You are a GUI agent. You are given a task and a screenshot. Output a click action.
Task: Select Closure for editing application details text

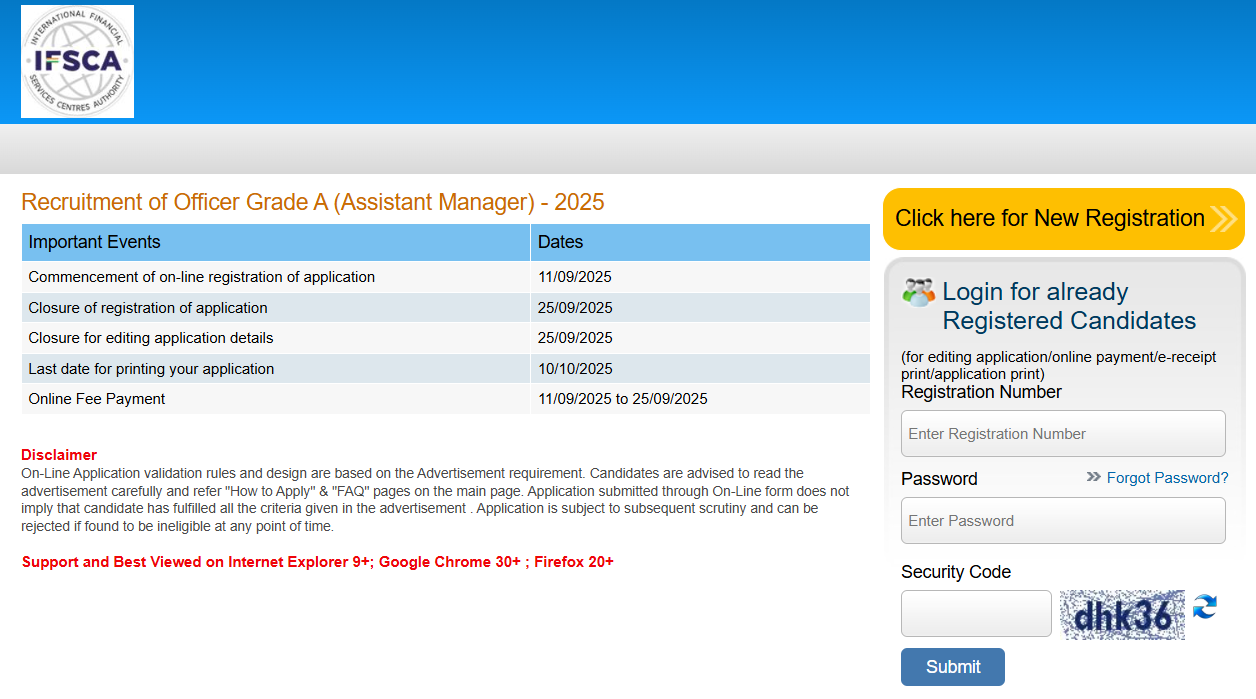151,338
